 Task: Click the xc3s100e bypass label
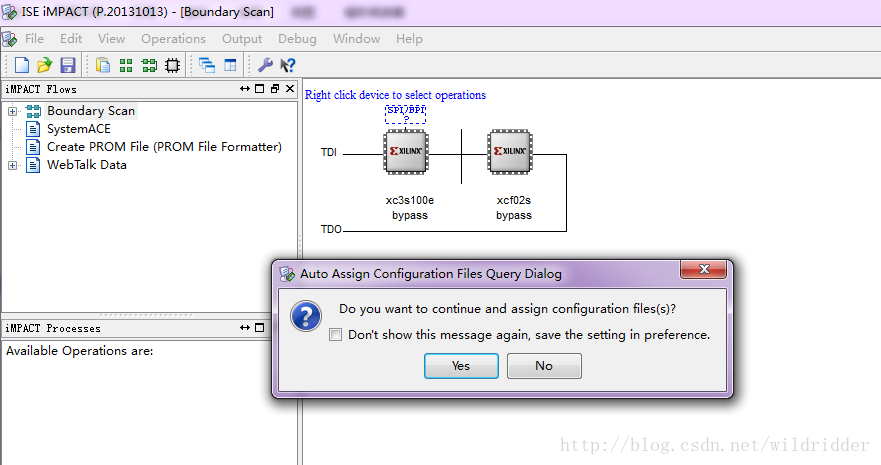pyautogui.click(x=410, y=208)
